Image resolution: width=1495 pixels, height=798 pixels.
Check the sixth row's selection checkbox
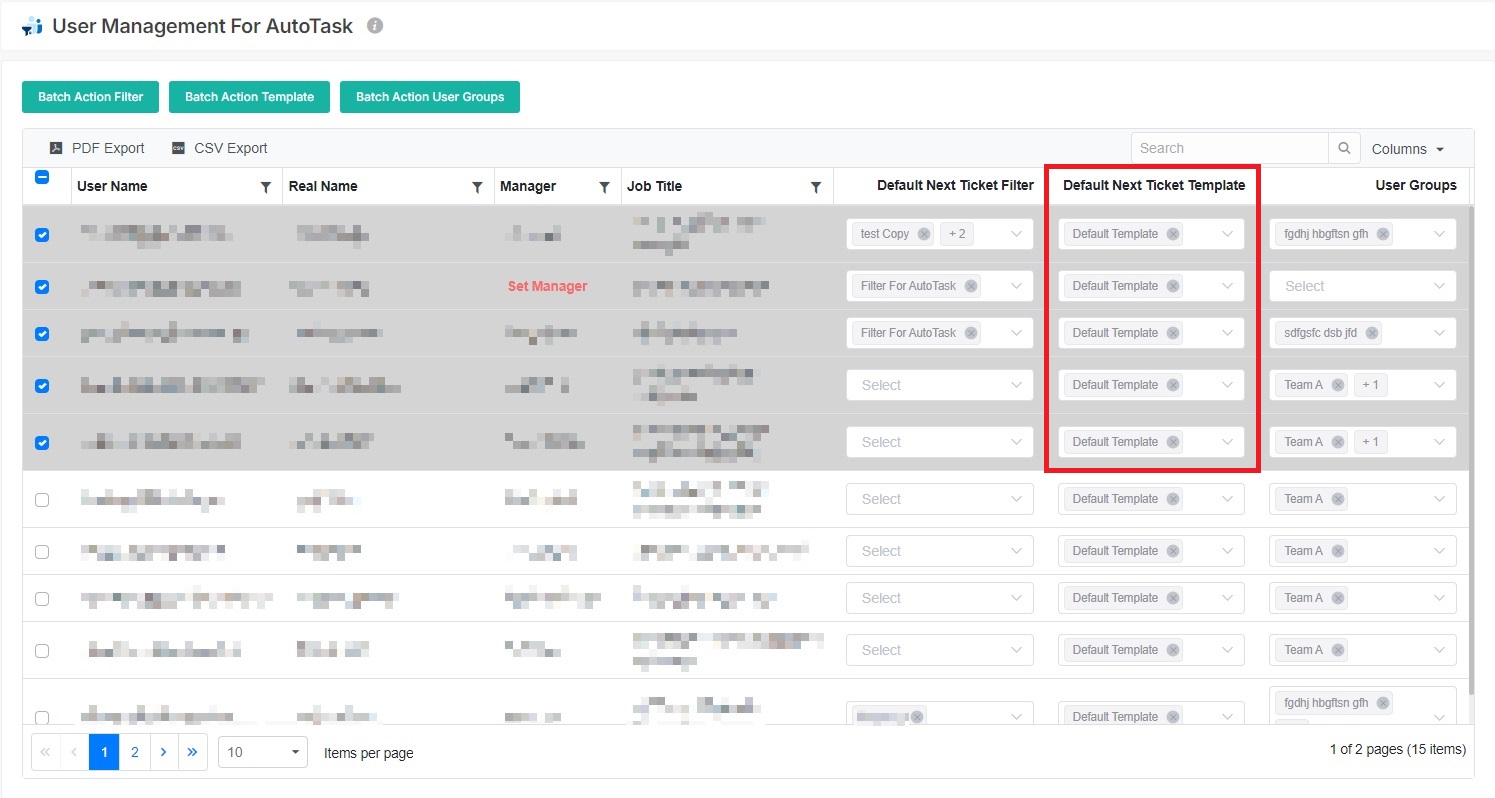click(x=41, y=499)
